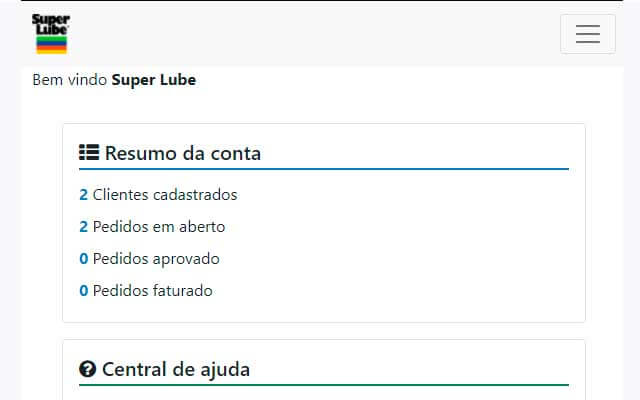The height and width of the screenshot is (400, 640).
Task: Click the Super Lube logo
Action: 50,33
